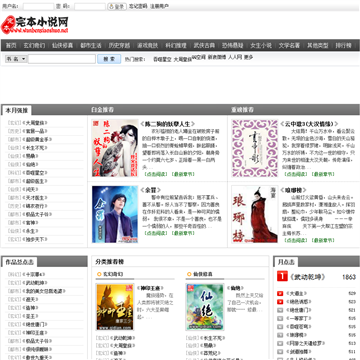This screenshot has width=360, height=360.
Task: Click into the book search text box
Action: (x=62, y=59)
